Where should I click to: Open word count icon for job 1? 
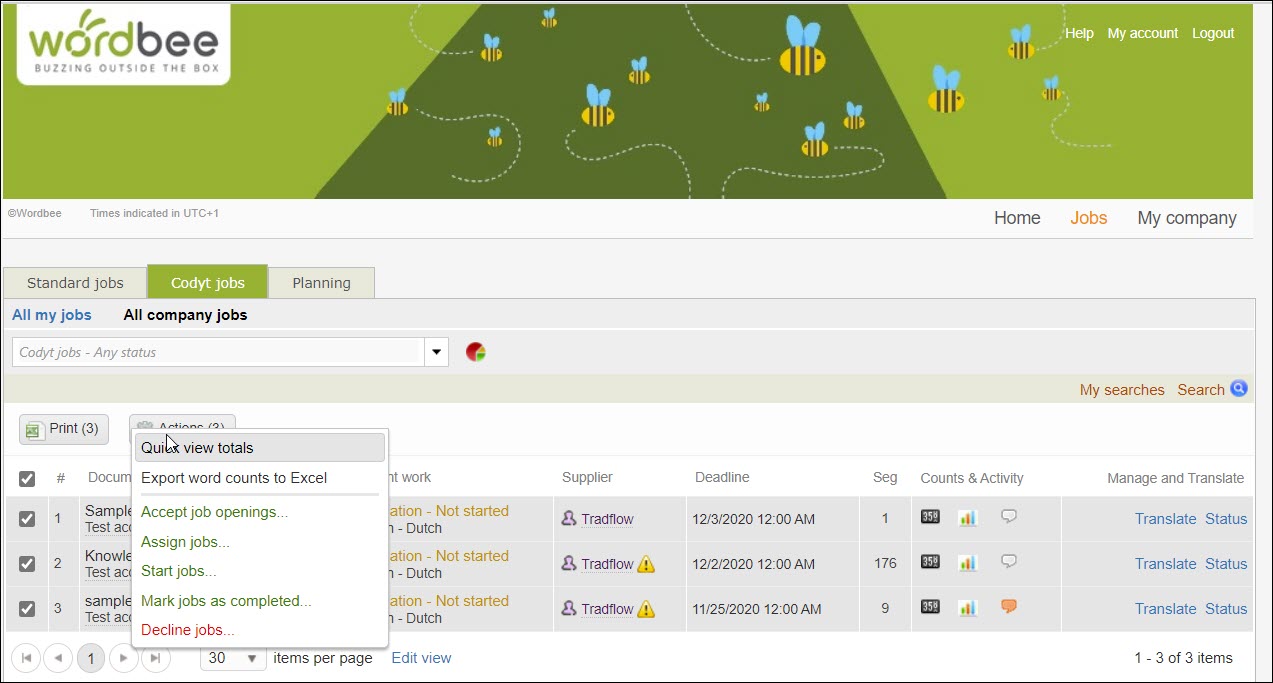[930, 518]
